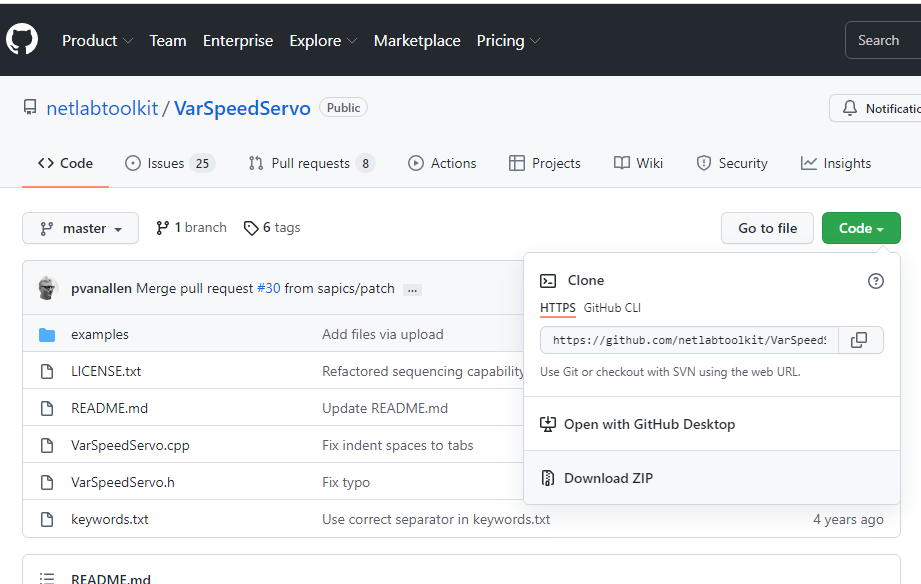Open the Projects tab

[x=544, y=163]
